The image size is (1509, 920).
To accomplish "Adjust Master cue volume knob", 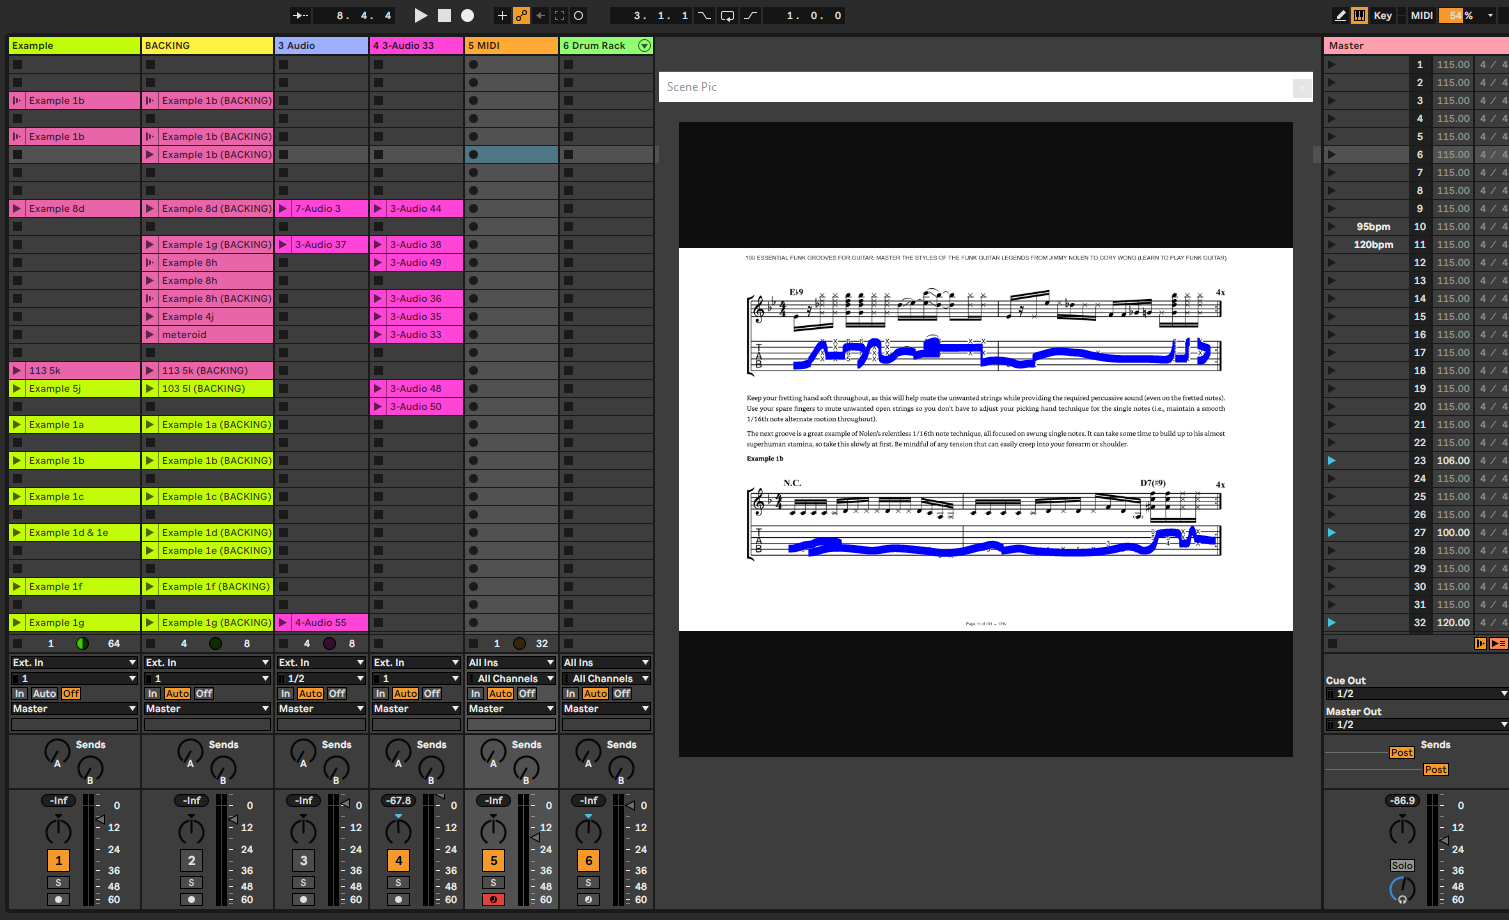I will [x=1402, y=889].
